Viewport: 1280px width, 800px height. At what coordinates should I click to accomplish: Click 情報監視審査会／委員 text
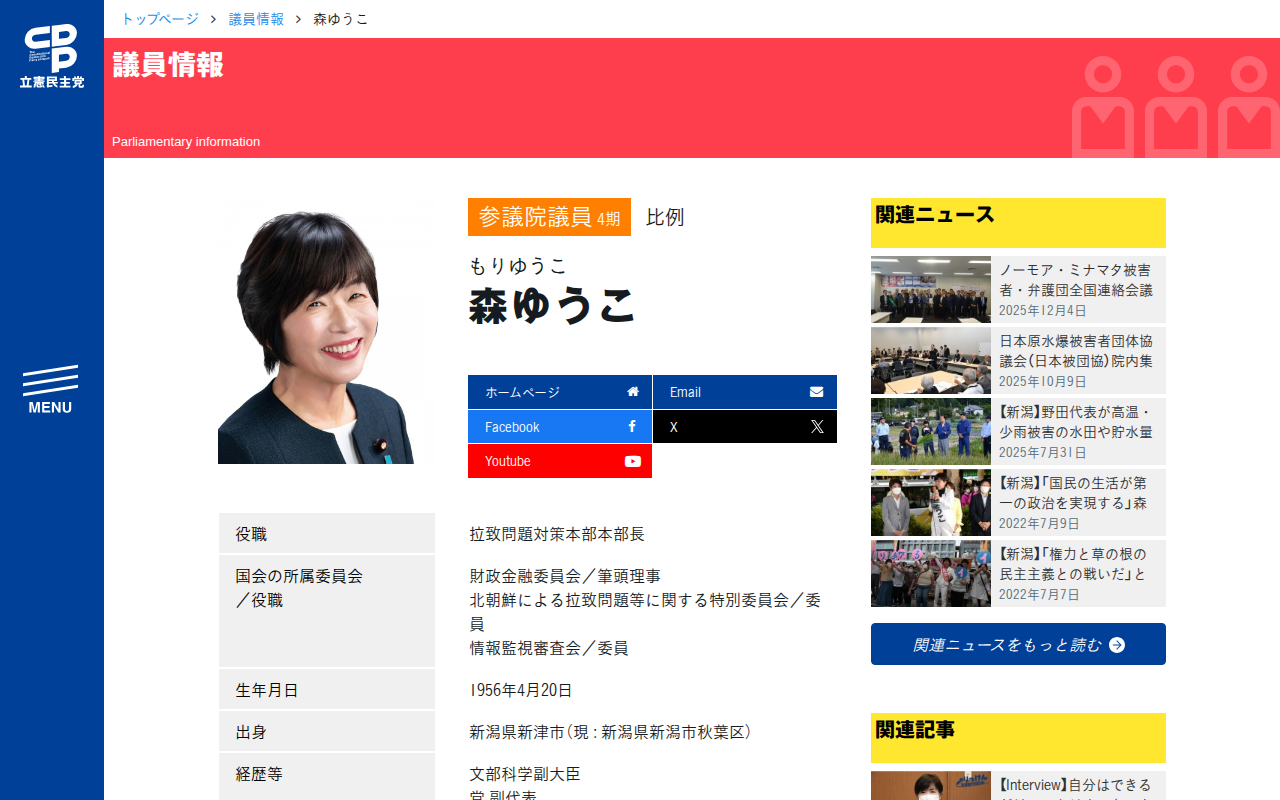tap(549, 648)
